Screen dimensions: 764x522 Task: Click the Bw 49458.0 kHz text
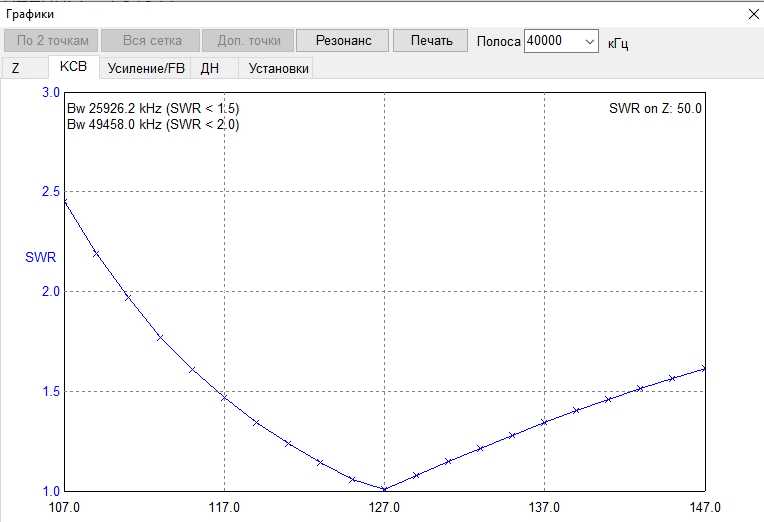153,124
